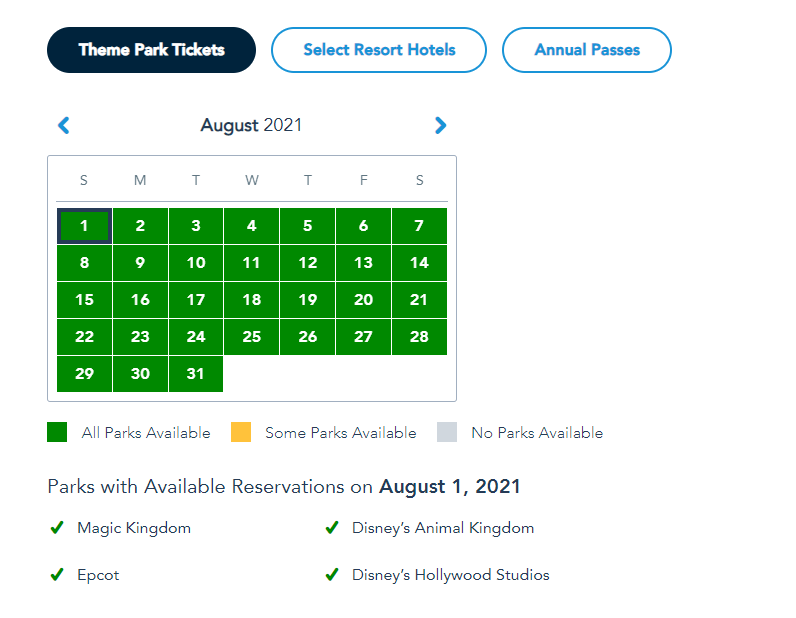Image resolution: width=796 pixels, height=618 pixels.
Task: Open the Select Resort Hotels tab
Action: click(379, 50)
